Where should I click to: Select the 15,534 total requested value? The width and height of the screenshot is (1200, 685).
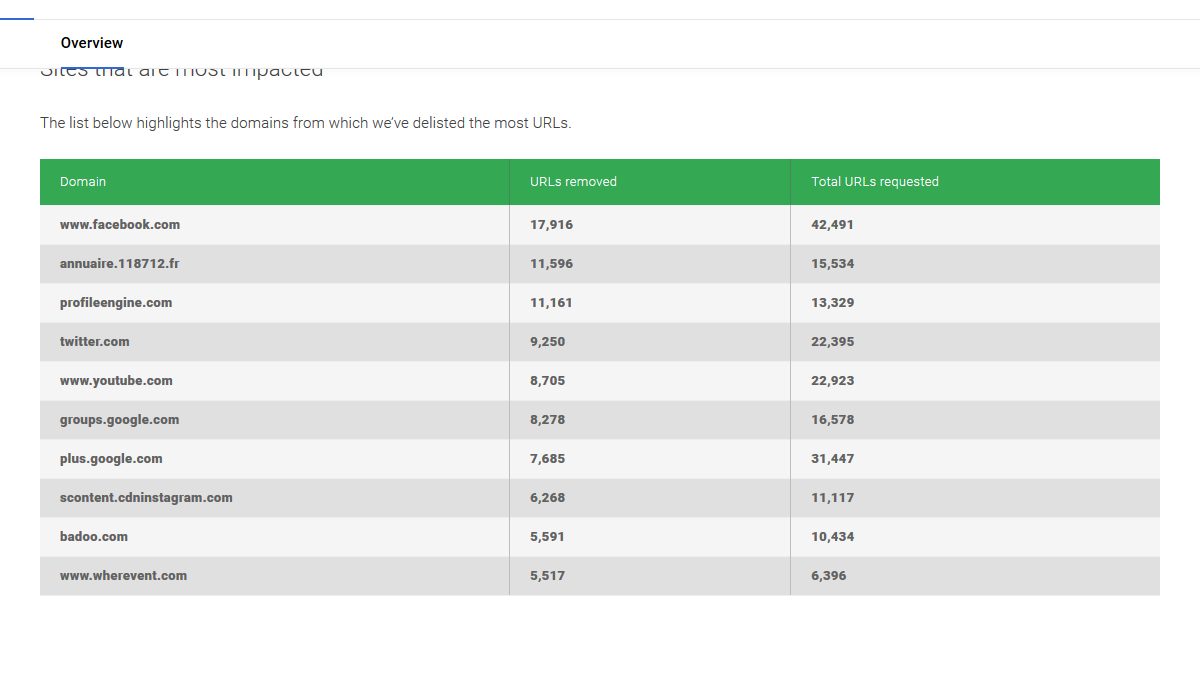[x=833, y=264]
